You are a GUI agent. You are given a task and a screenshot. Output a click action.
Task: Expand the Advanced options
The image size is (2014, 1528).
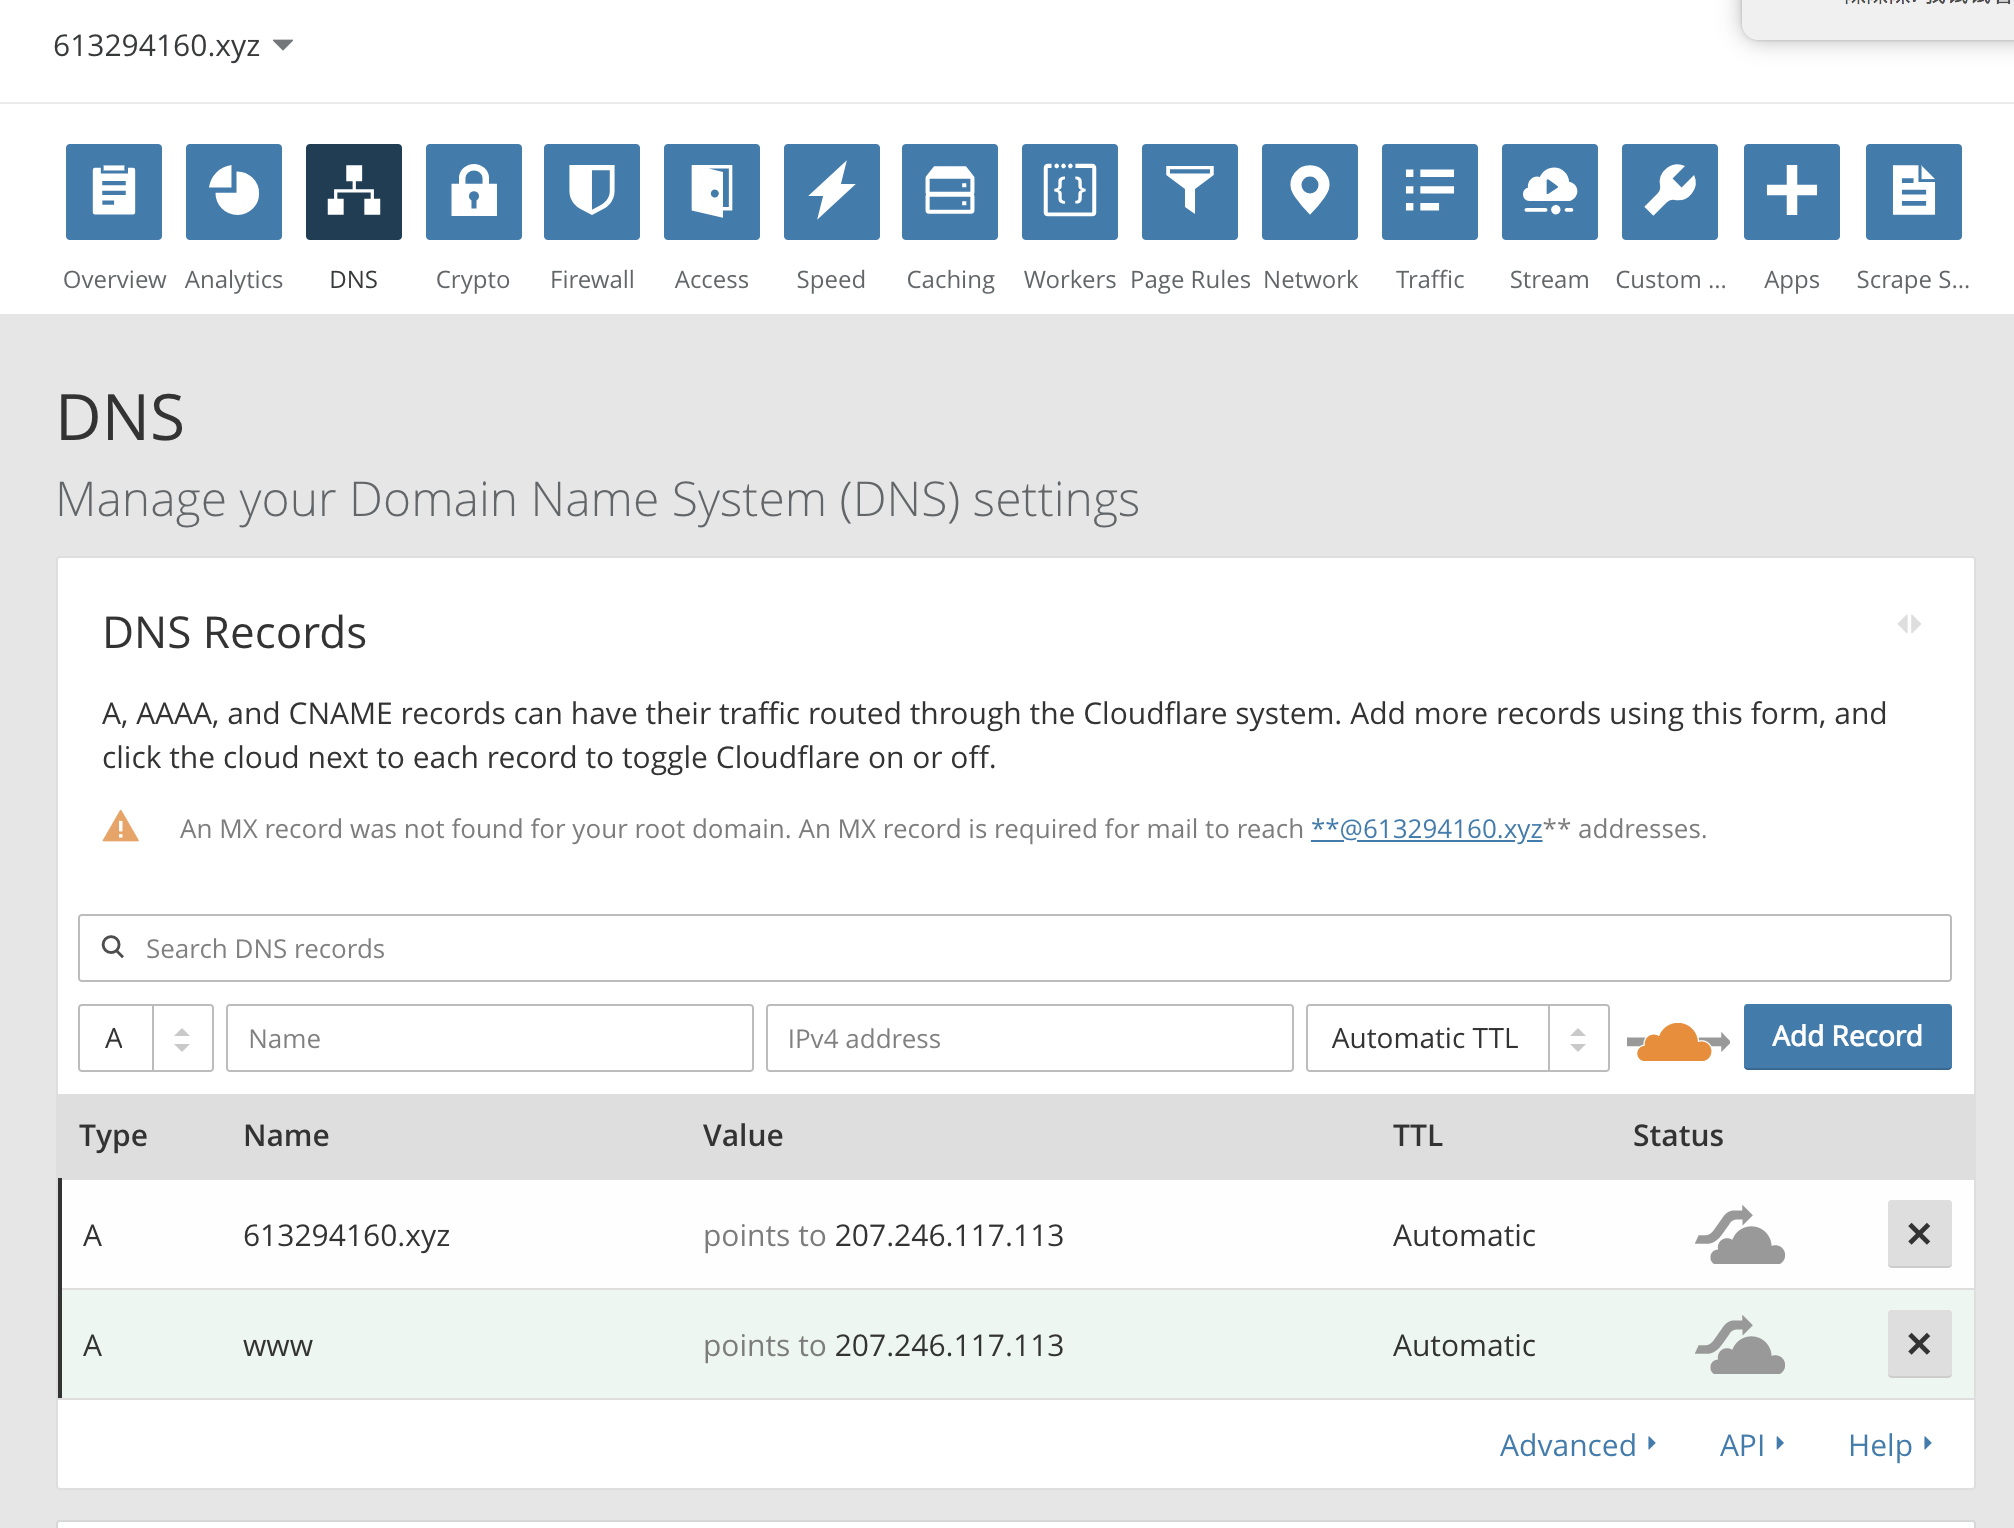(x=1578, y=1445)
